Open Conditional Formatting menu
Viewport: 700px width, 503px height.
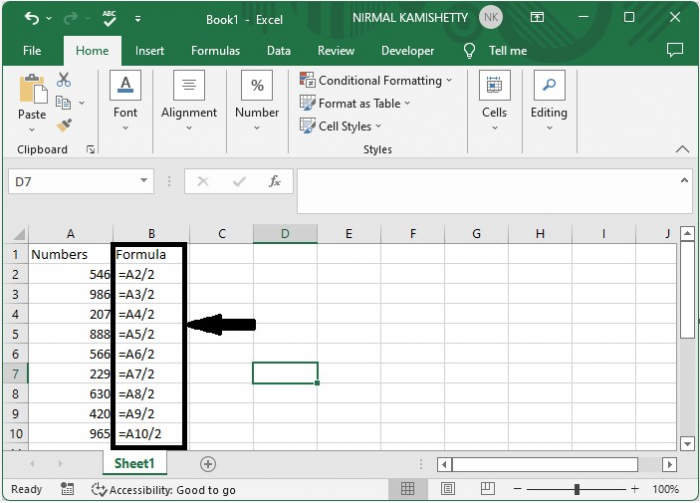click(376, 80)
